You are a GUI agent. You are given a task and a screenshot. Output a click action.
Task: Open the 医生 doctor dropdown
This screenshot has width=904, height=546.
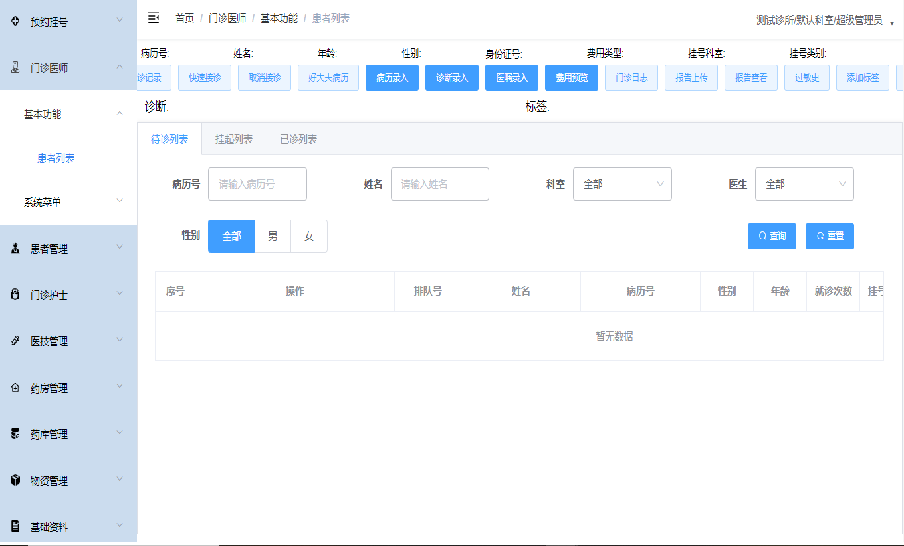coord(803,184)
